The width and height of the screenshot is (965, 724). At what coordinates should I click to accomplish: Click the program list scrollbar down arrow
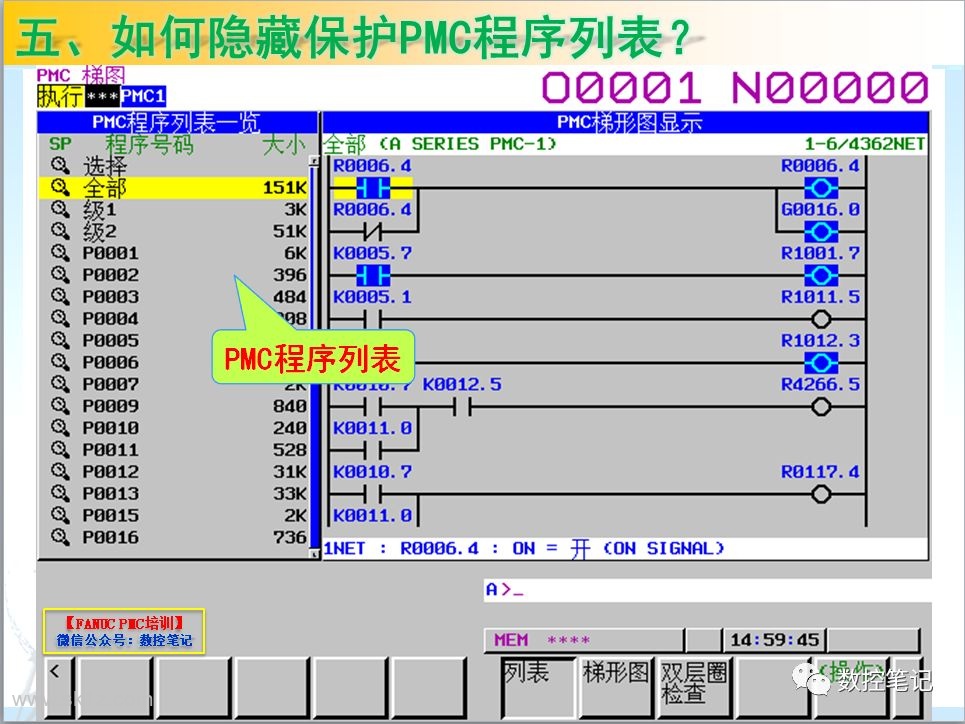click(314, 553)
